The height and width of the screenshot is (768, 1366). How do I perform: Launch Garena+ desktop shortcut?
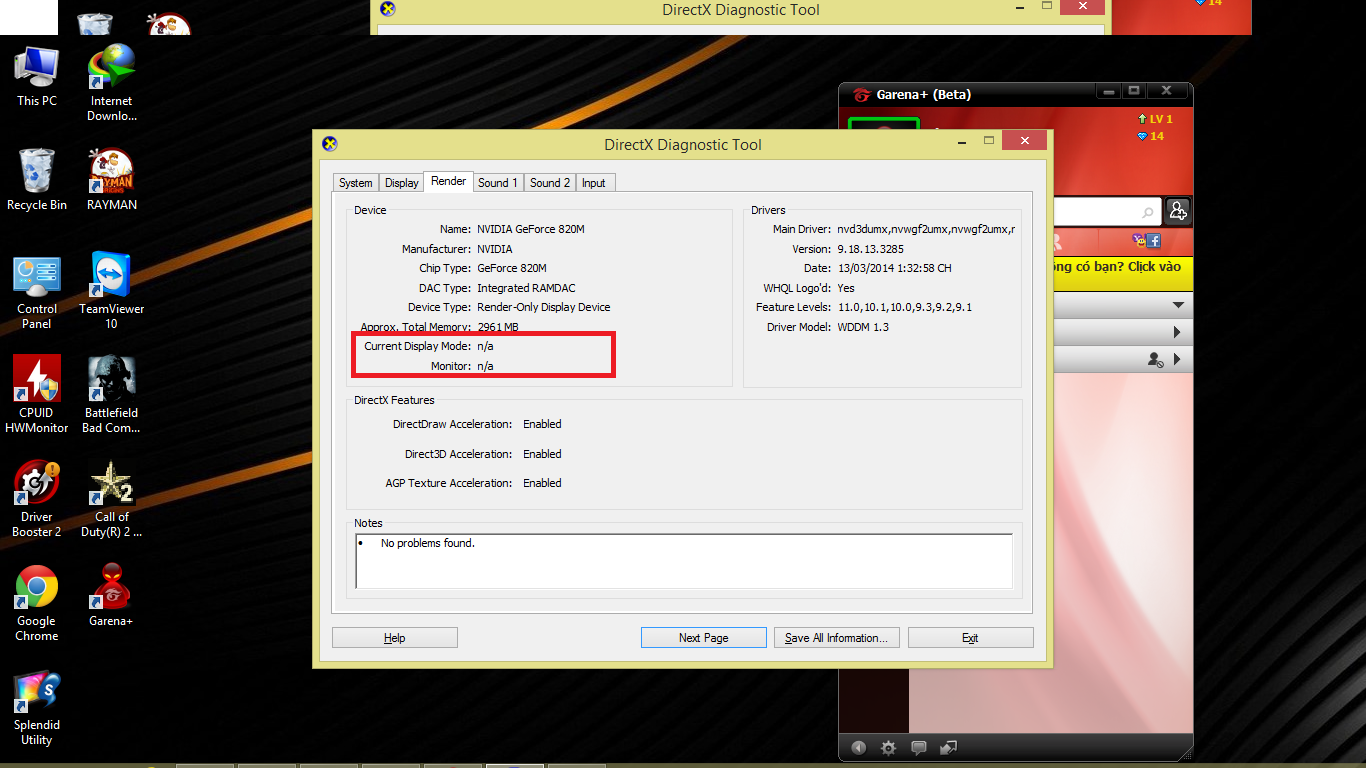pyautogui.click(x=112, y=595)
